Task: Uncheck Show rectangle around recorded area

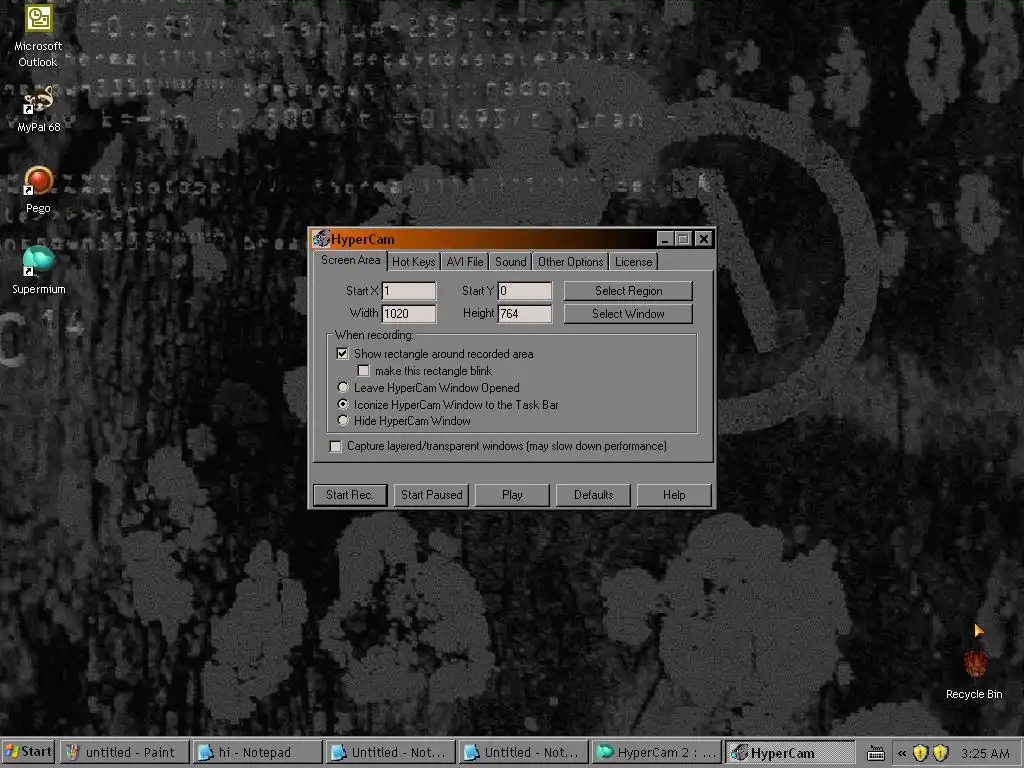Action: (342, 353)
